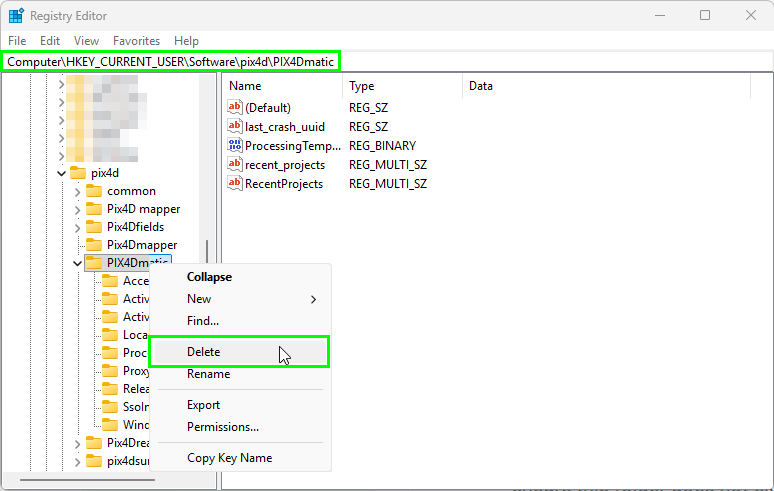Viewport: 774px width, 491px height.
Task: Select the Loca subkey folder icon
Action: tap(110, 335)
